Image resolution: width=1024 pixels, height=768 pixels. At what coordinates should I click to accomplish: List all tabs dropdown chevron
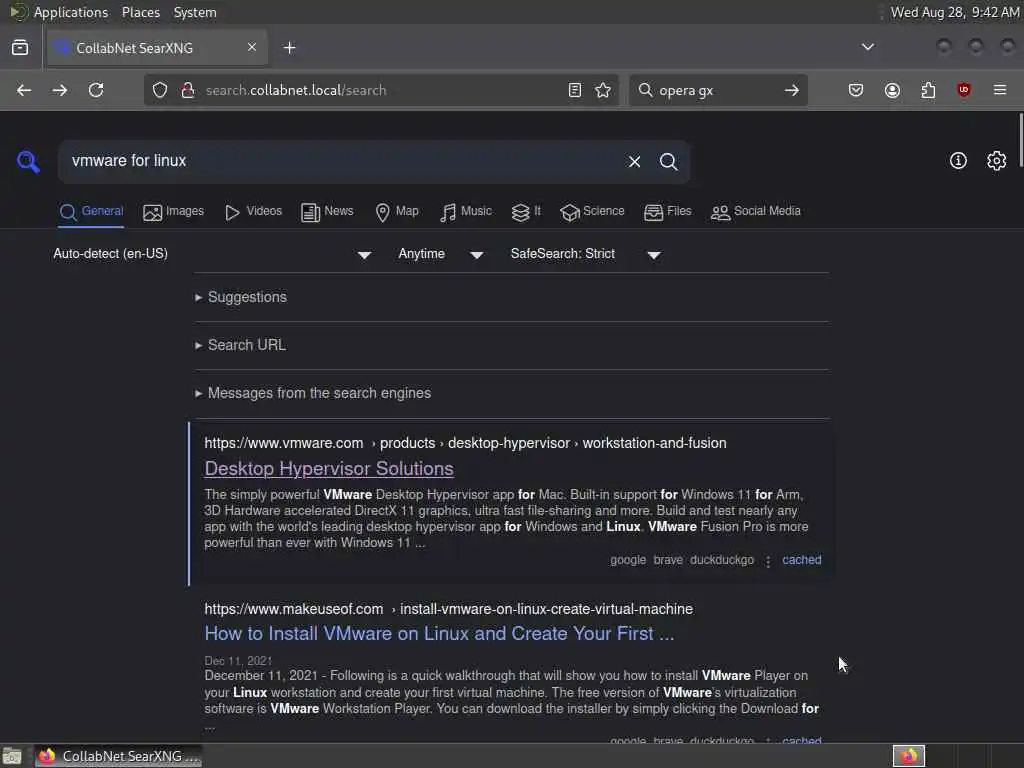pyautogui.click(x=868, y=47)
